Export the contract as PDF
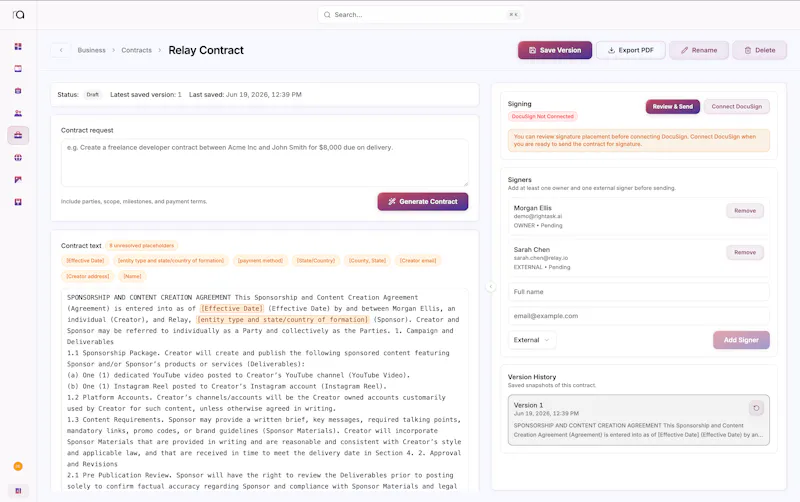 pos(631,50)
